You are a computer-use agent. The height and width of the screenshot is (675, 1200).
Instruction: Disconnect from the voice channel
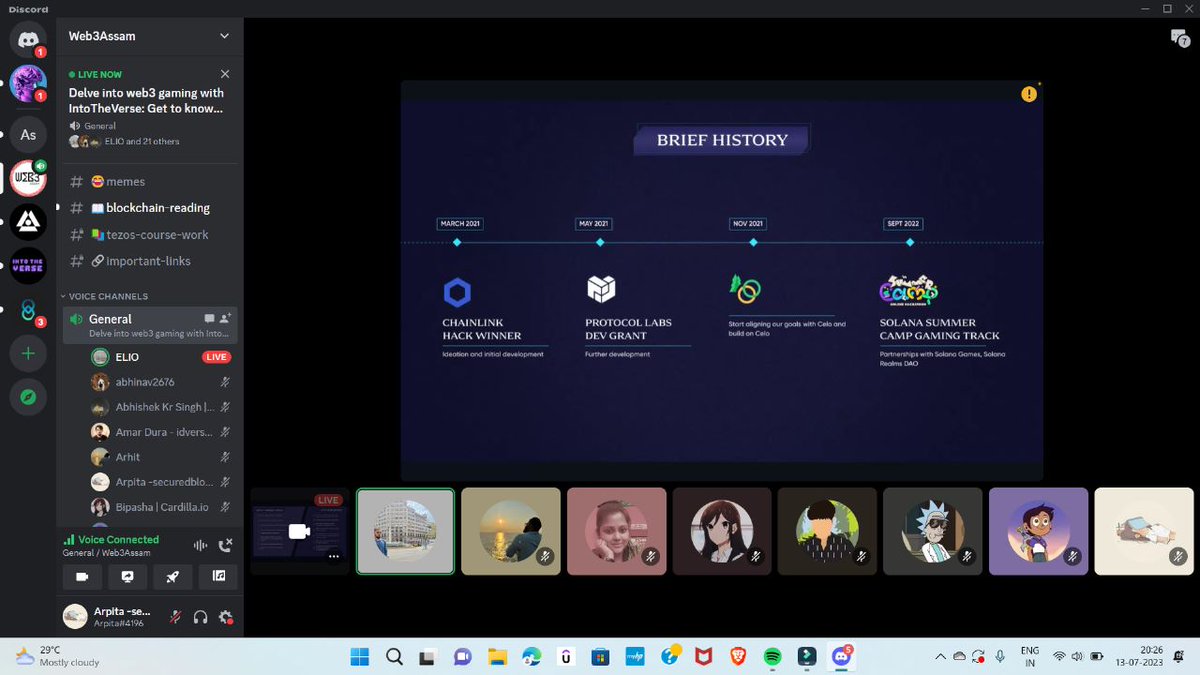pyautogui.click(x=225, y=545)
